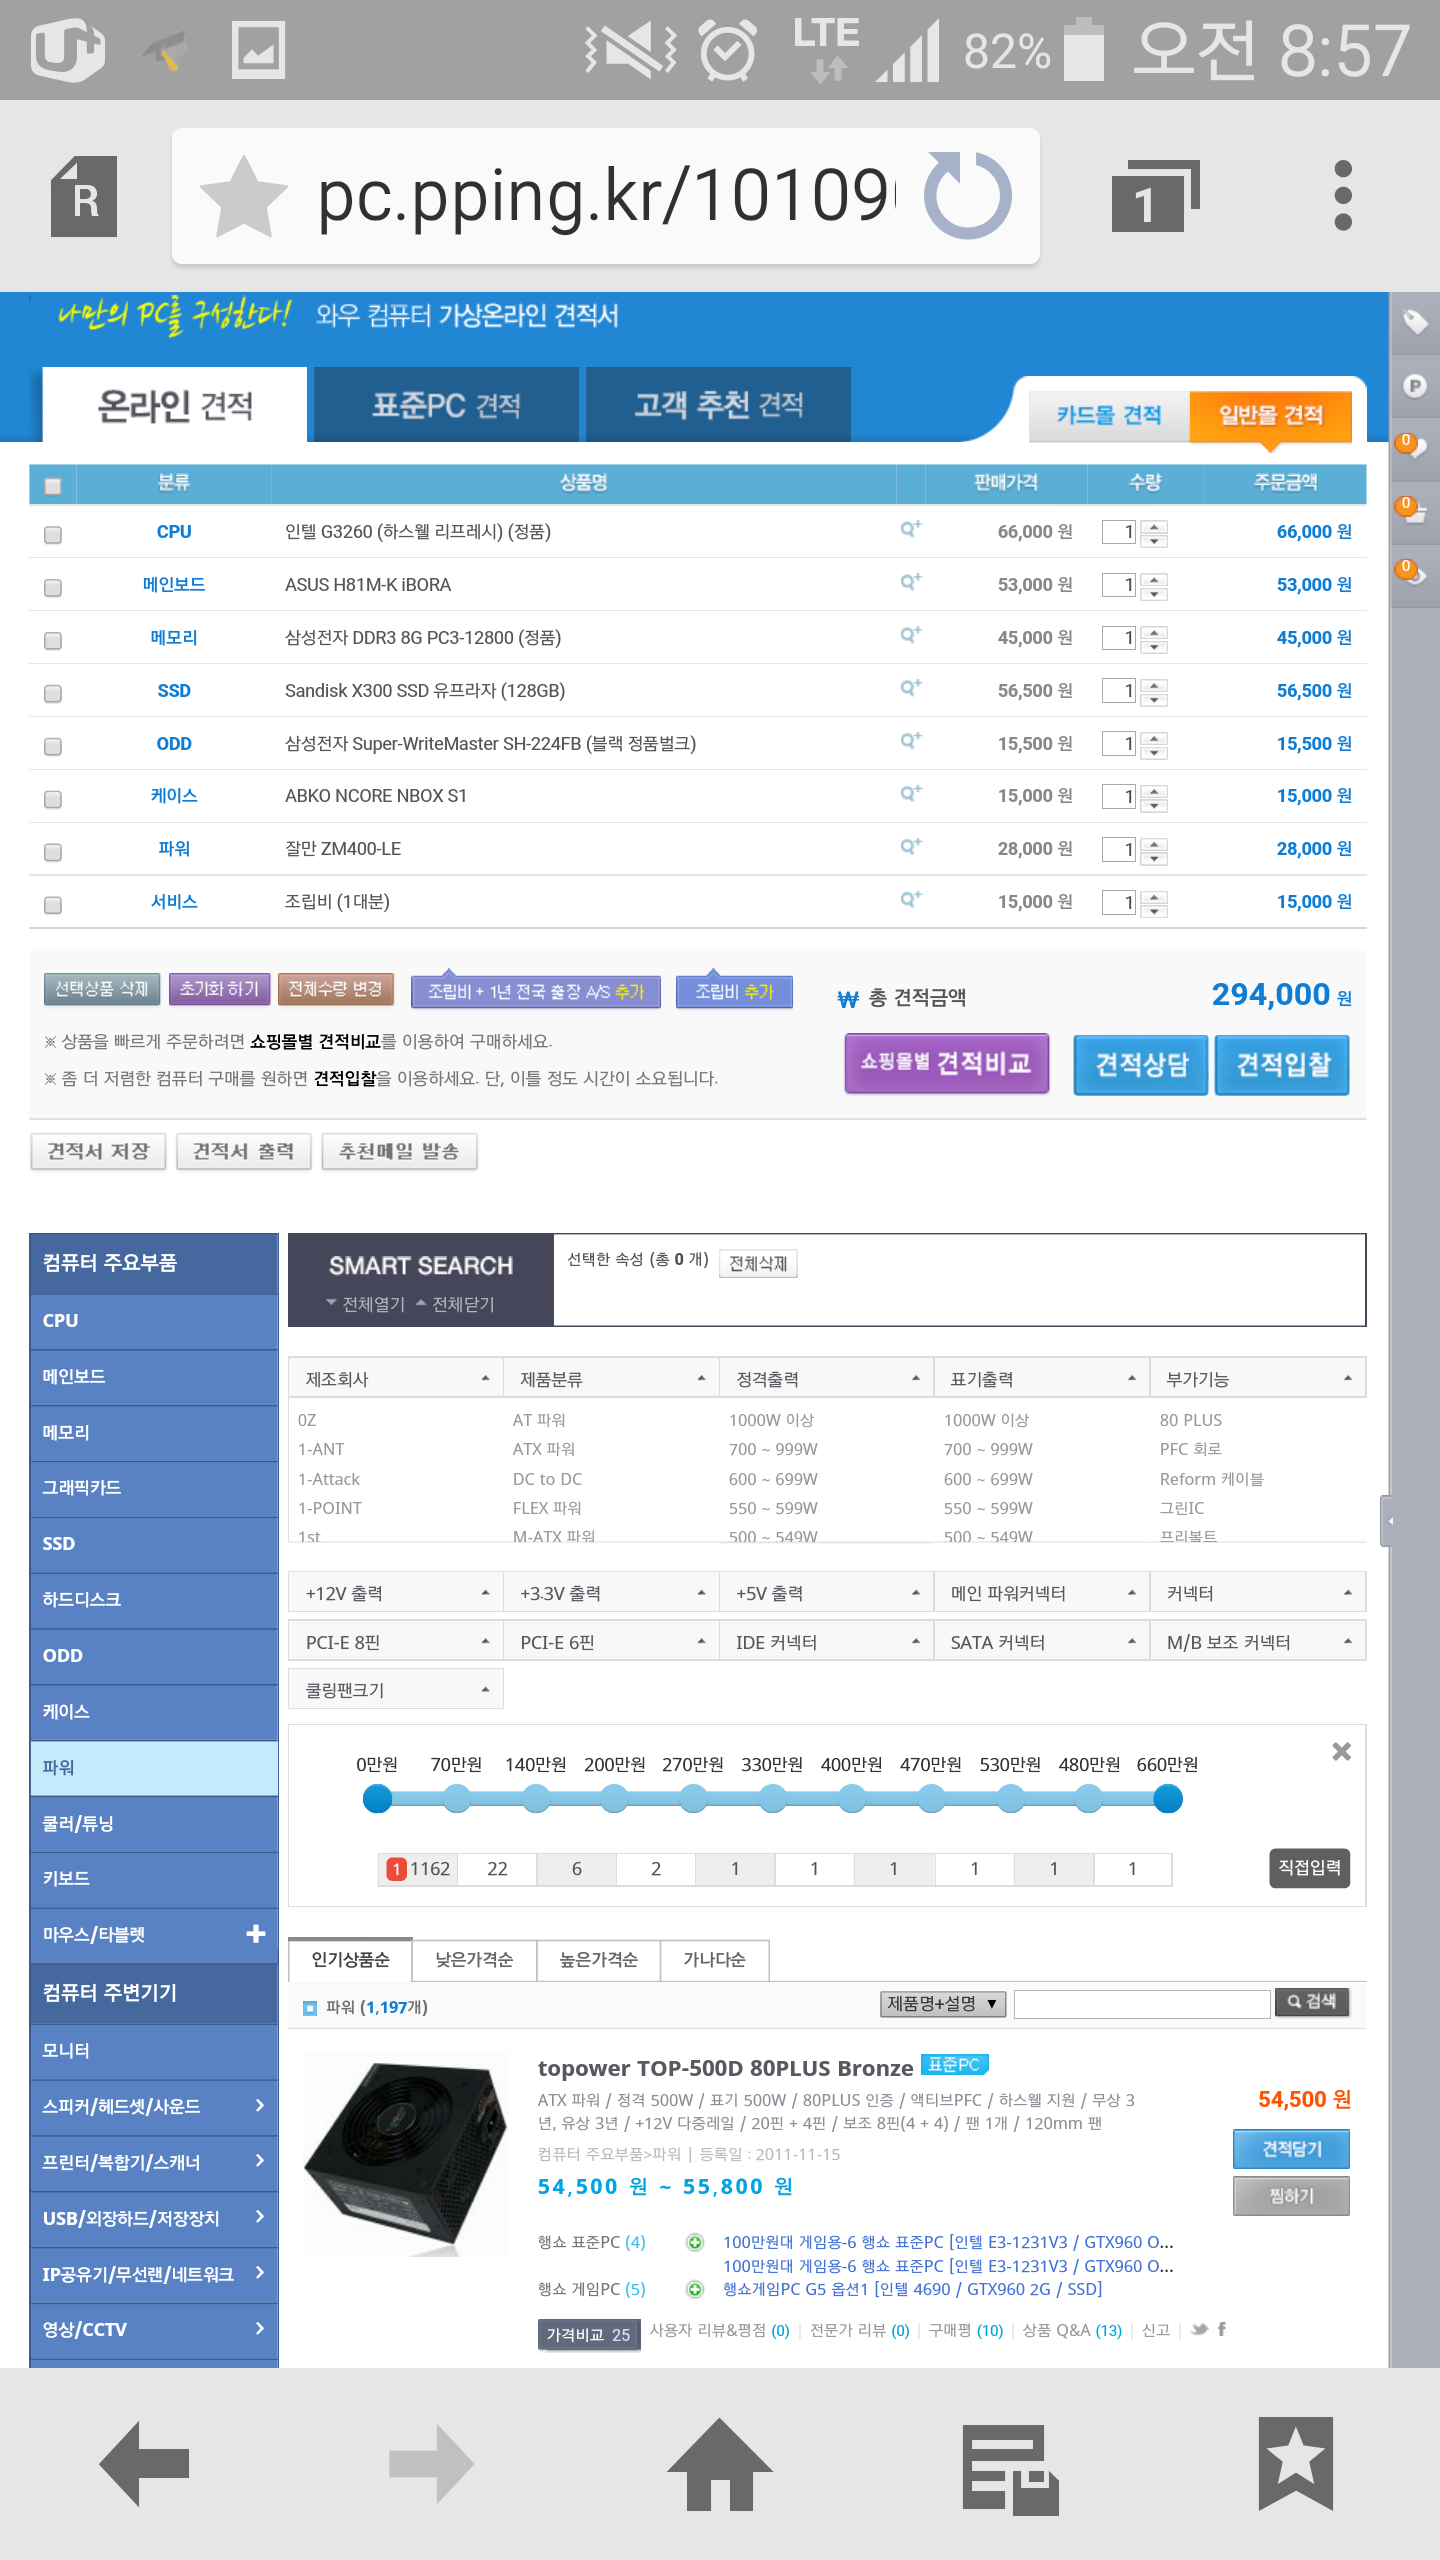Toggle the select-all checkbox in table header

(x=53, y=486)
